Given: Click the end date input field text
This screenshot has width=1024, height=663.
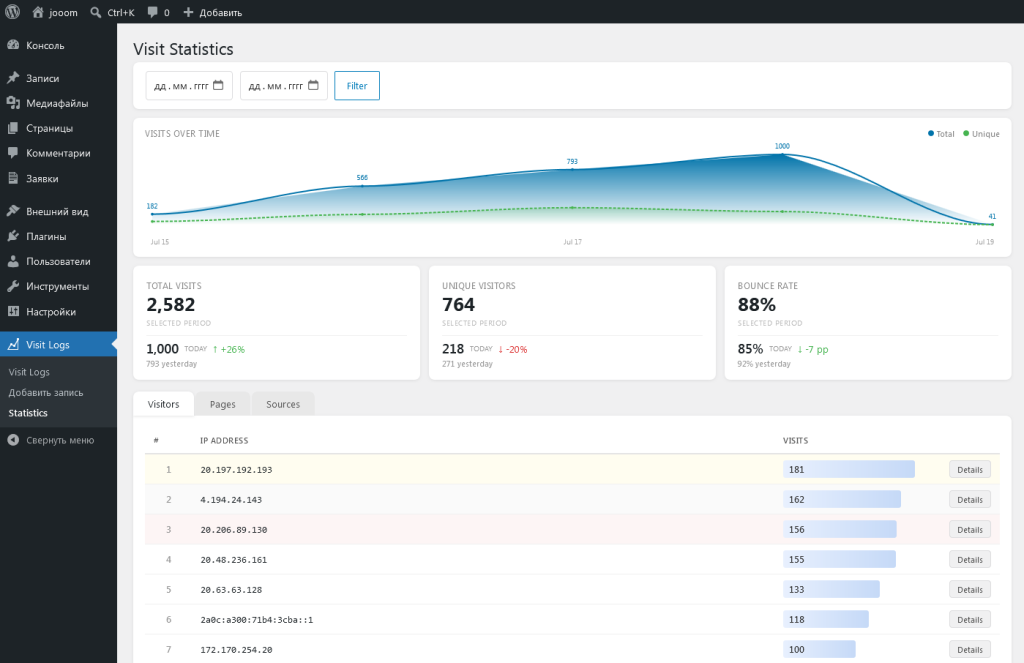Looking at the screenshot, I should click(276, 86).
